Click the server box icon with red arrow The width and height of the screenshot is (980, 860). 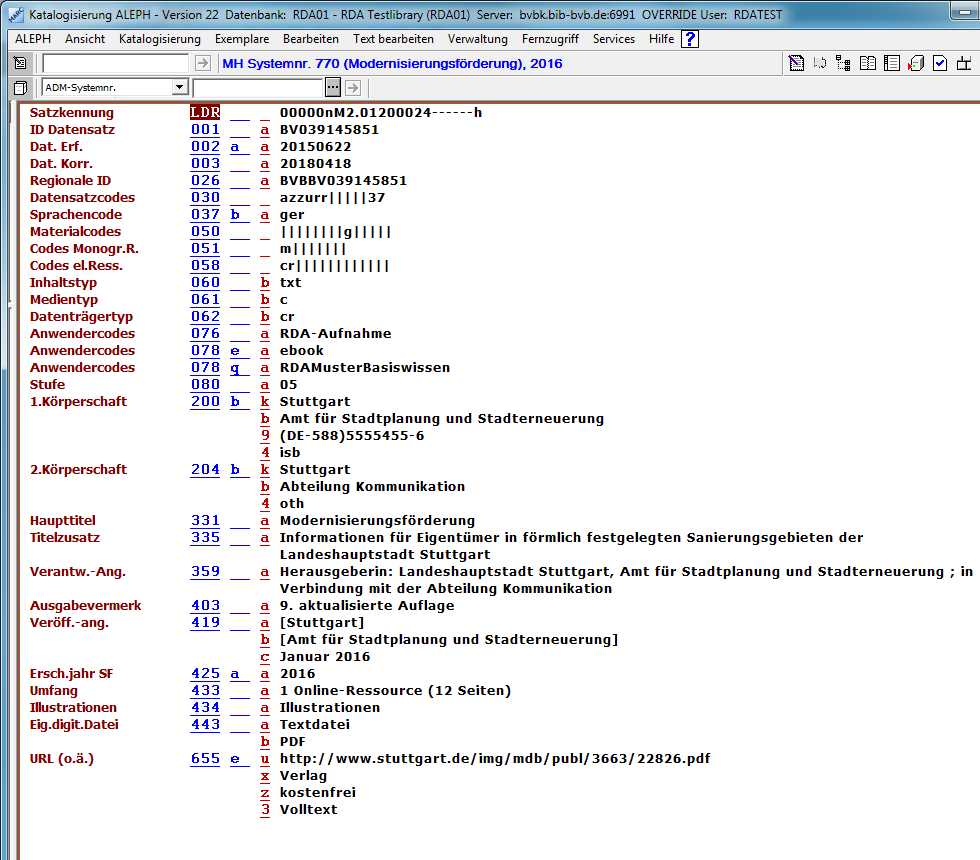point(915,63)
